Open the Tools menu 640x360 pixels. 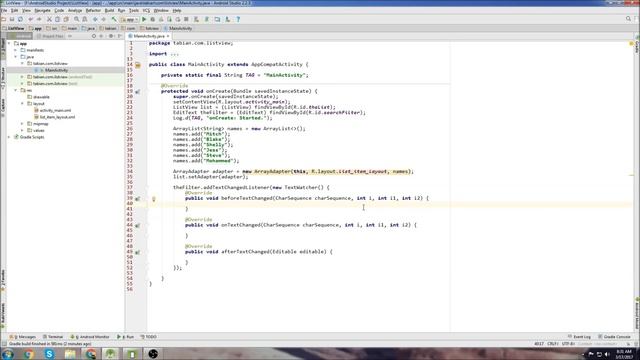[x=134, y=11]
